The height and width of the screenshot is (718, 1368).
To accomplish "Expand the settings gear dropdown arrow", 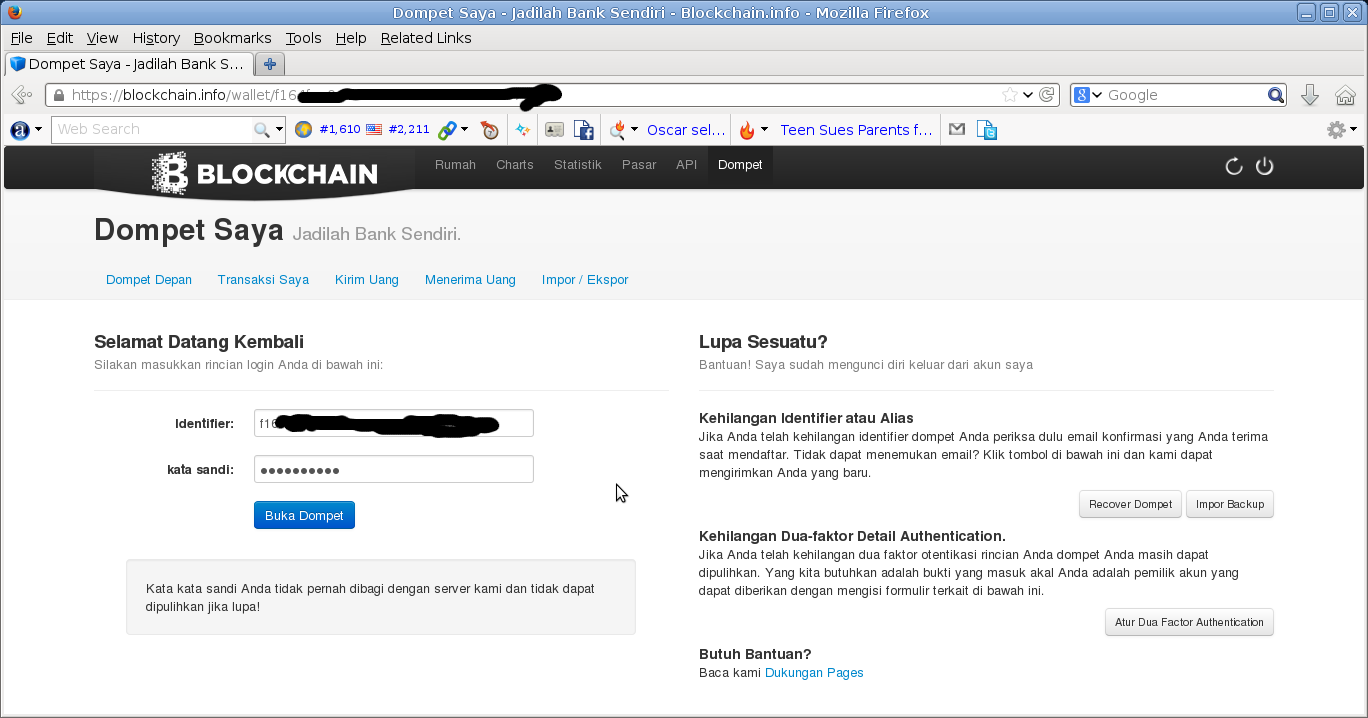I will pos(1353,130).
